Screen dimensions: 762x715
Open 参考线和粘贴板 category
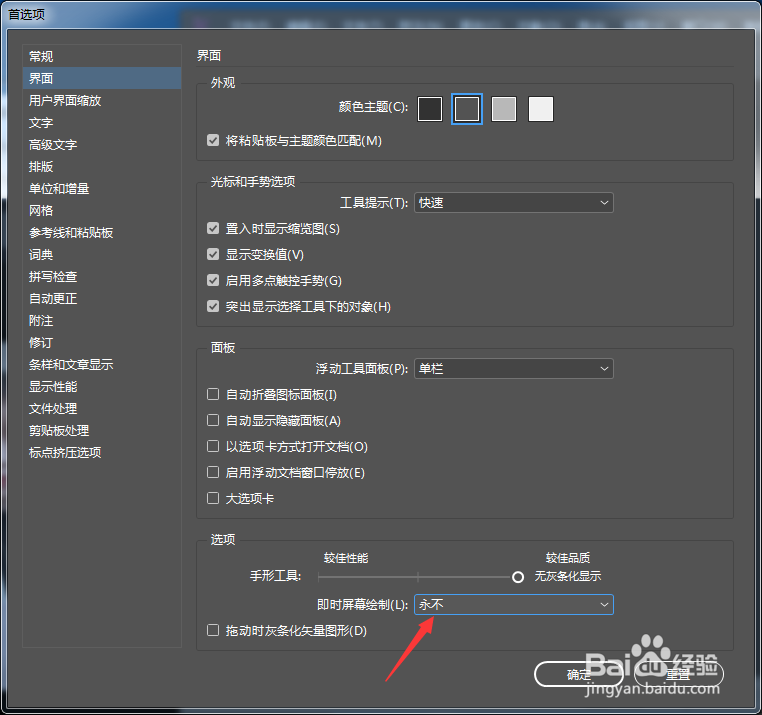click(x=102, y=232)
